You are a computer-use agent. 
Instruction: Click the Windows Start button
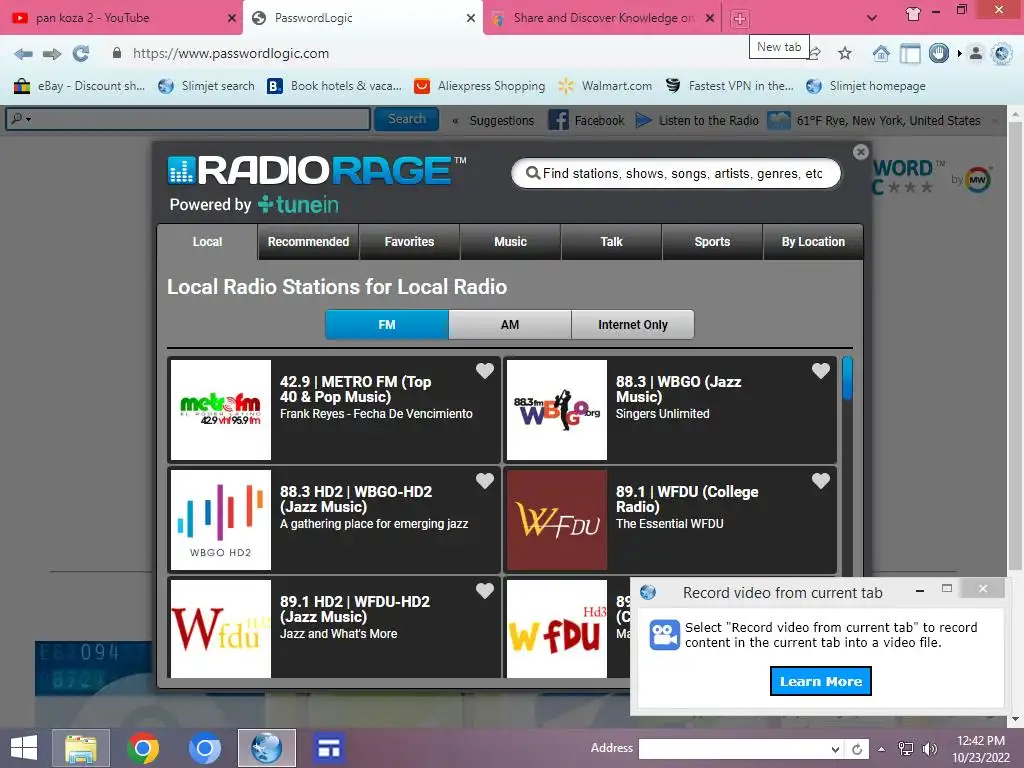pos(24,748)
